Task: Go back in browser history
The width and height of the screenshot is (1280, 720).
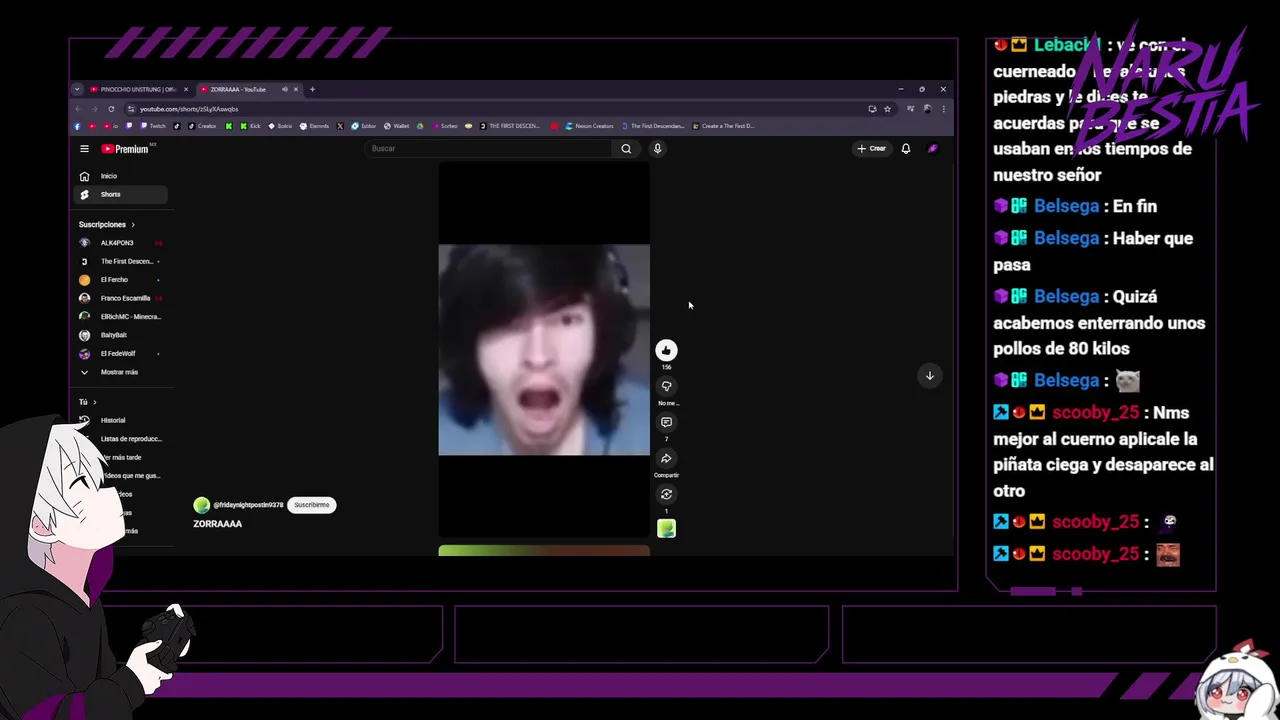Action: [x=78, y=109]
